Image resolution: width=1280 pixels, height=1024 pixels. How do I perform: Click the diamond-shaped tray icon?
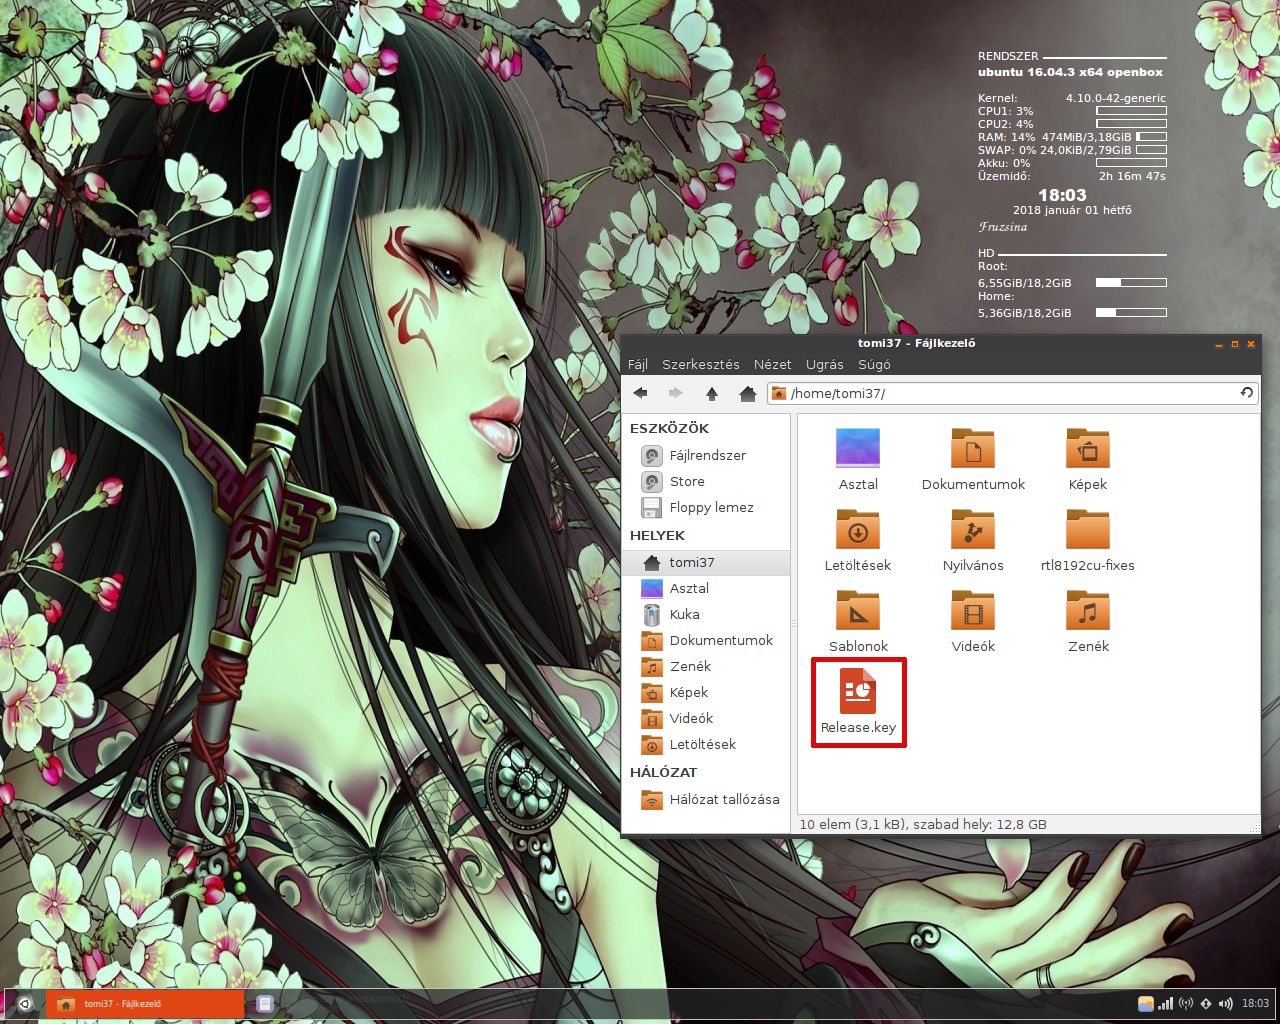pos(1206,1004)
